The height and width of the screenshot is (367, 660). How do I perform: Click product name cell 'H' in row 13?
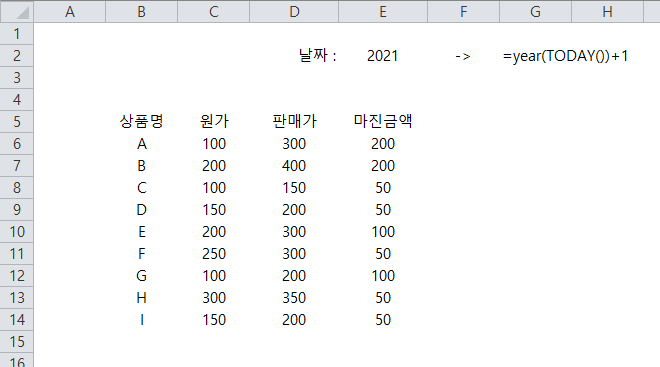[x=141, y=298]
